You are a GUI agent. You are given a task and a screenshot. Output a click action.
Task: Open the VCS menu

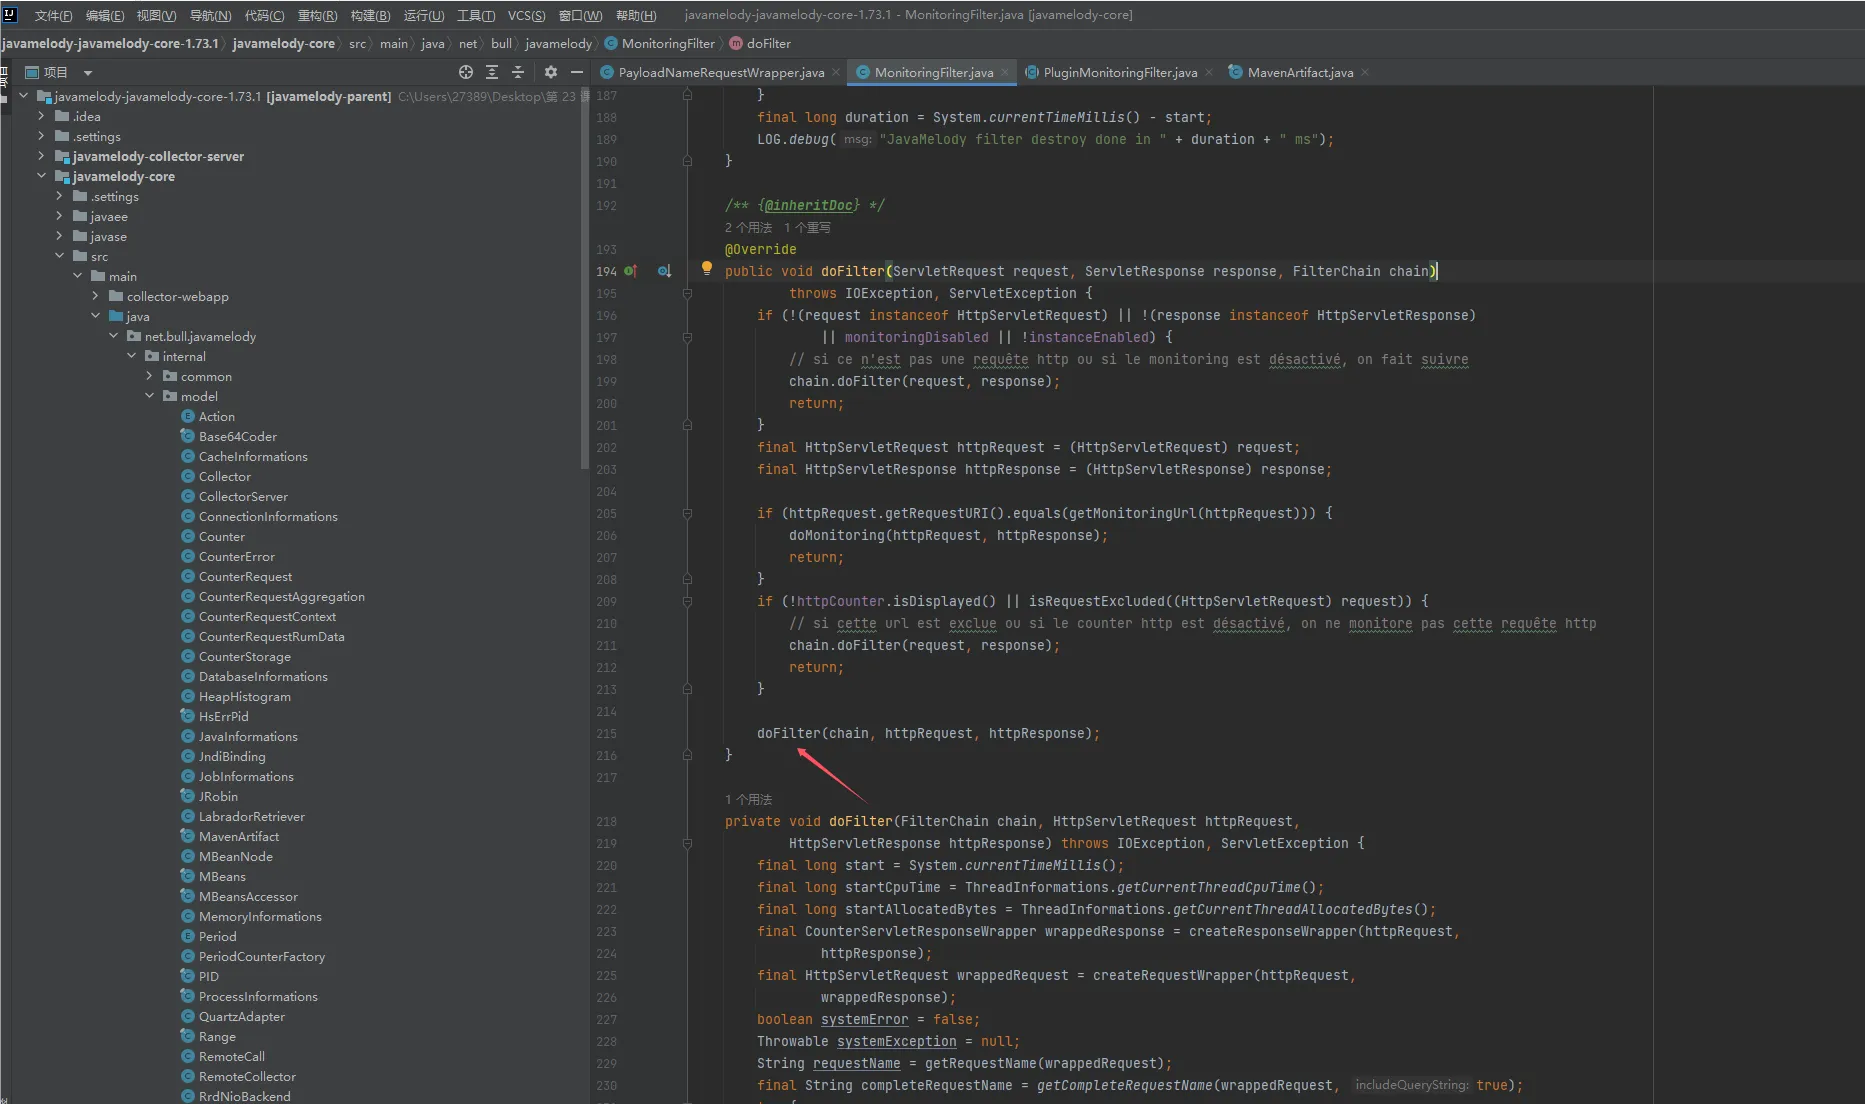[526, 15]
